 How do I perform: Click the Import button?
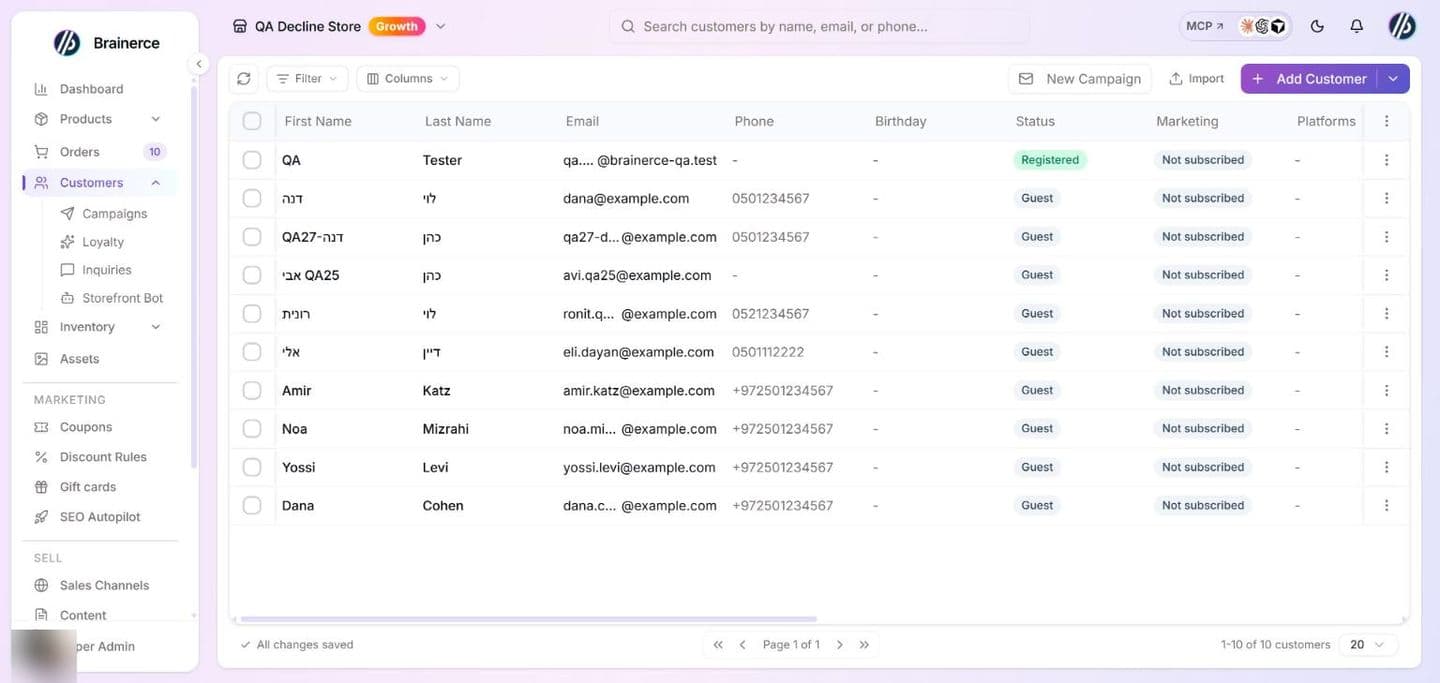click(x=1197, y=79)
